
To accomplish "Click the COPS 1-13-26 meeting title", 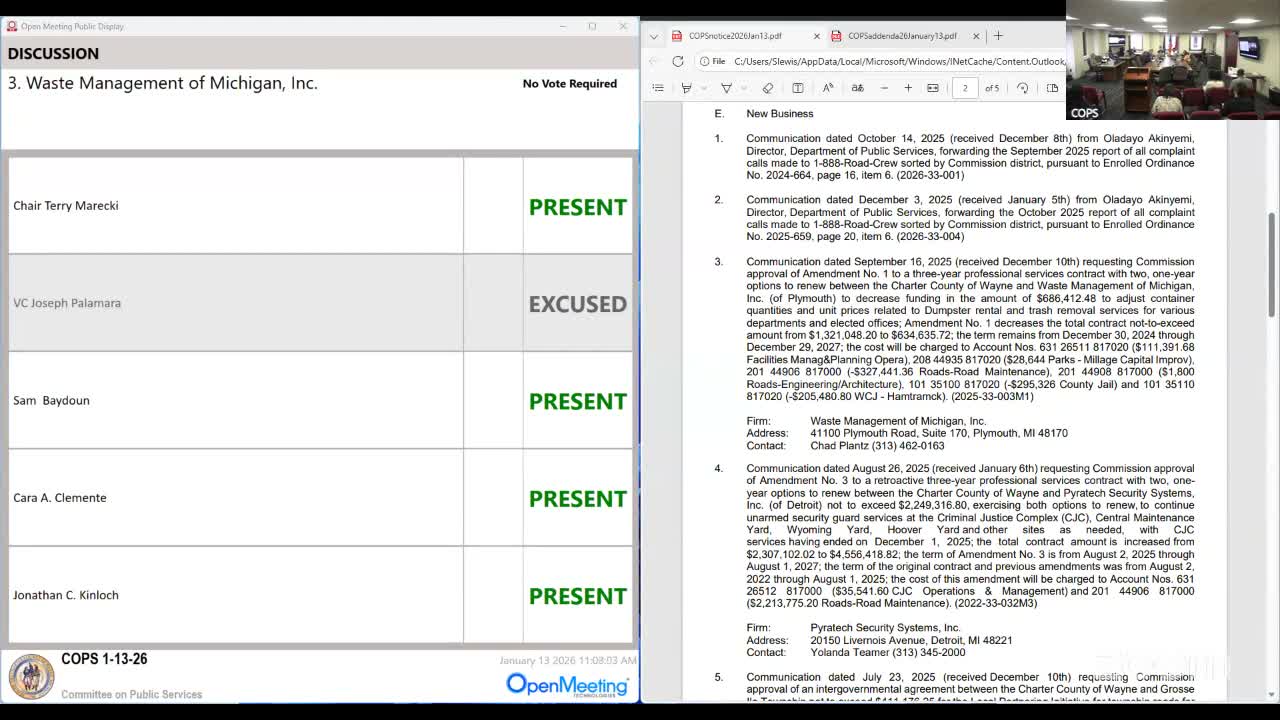I will coord(104,659).
